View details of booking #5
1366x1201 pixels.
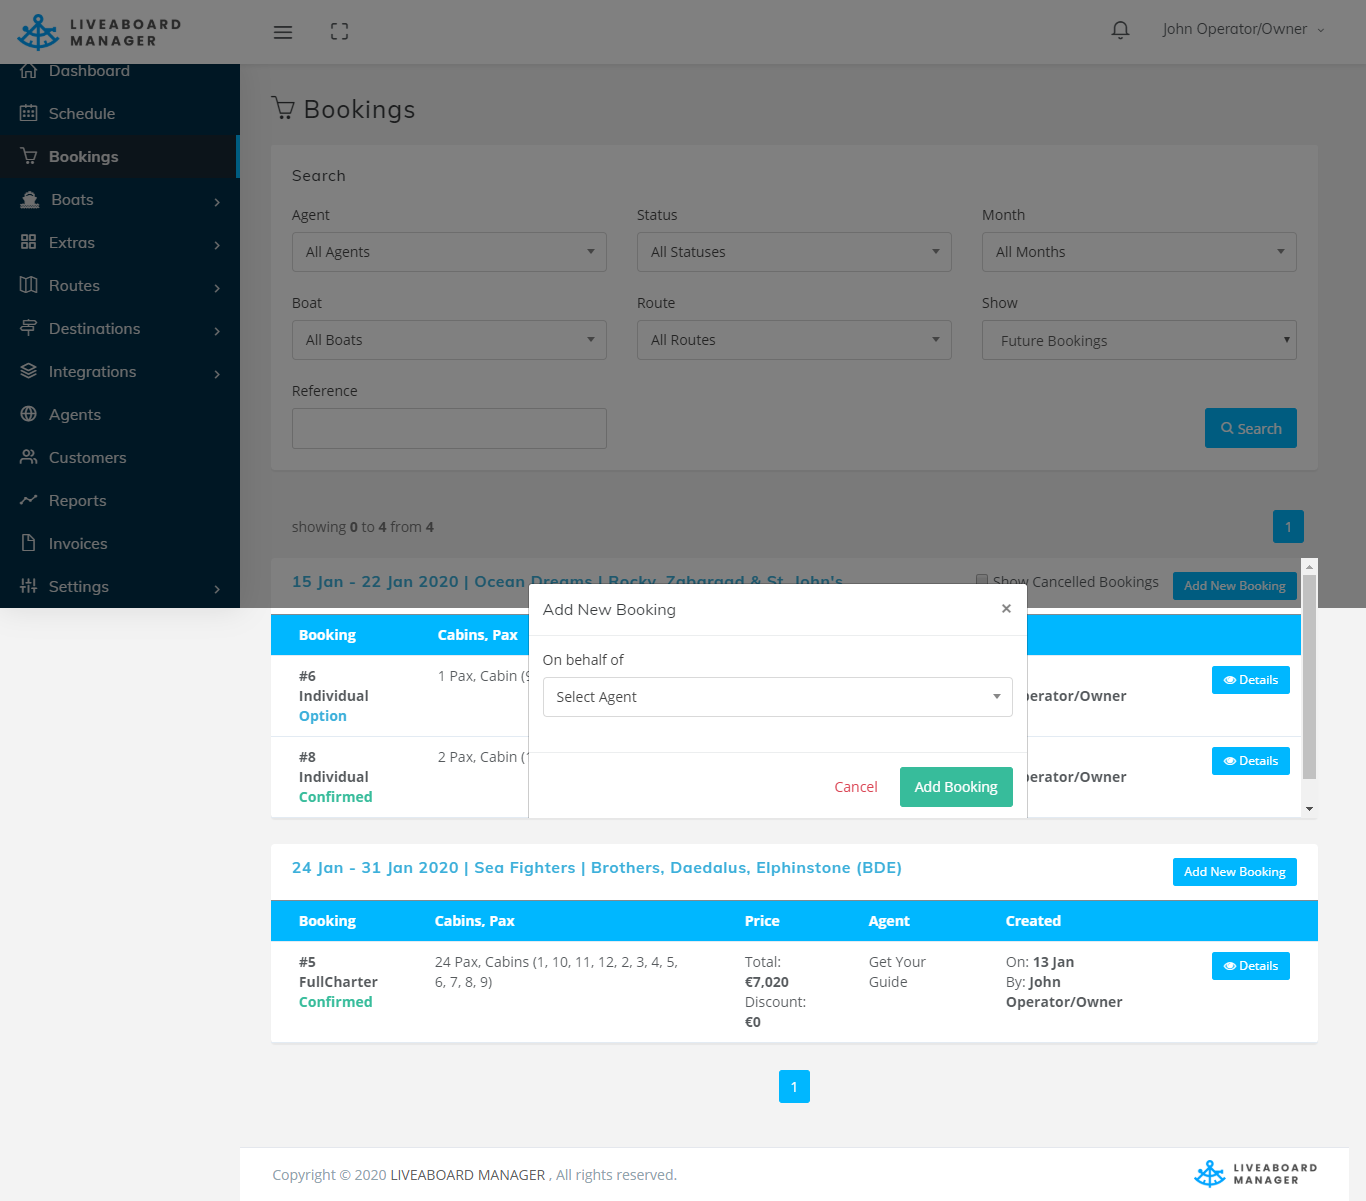1250,966
